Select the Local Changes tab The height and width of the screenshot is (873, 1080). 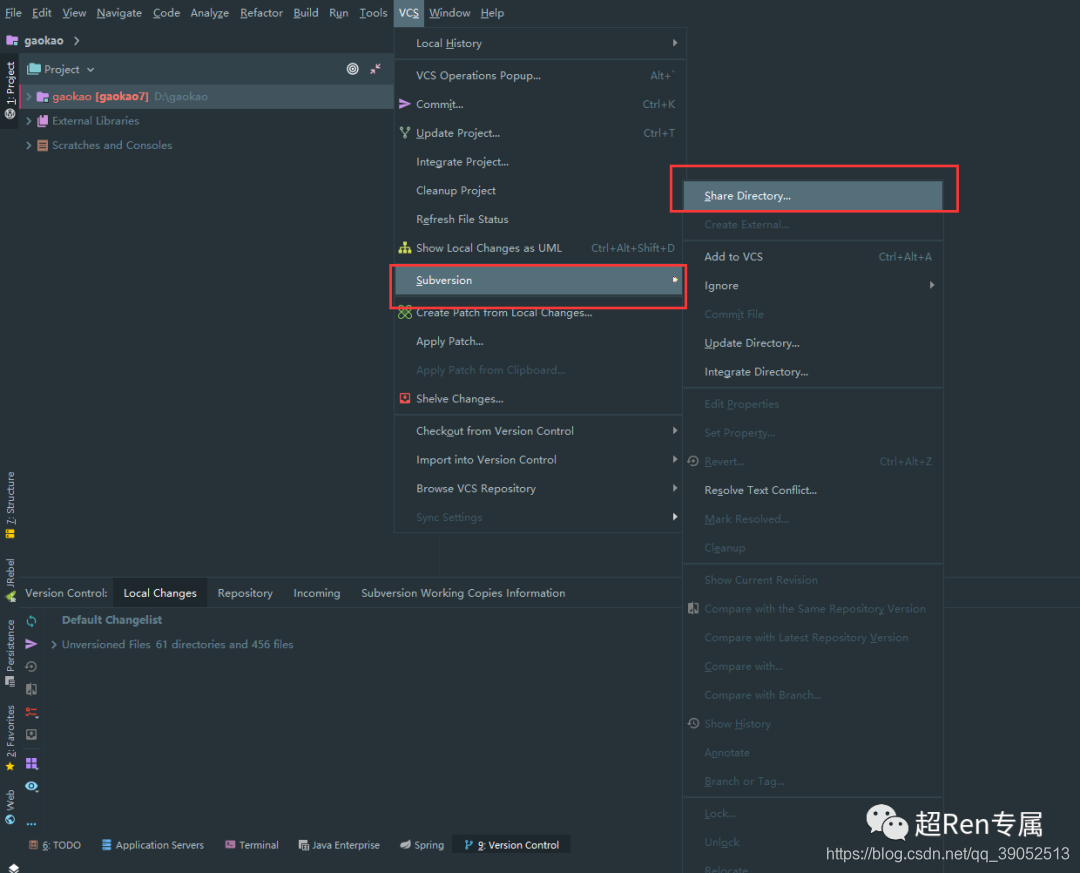coord(160,593)
